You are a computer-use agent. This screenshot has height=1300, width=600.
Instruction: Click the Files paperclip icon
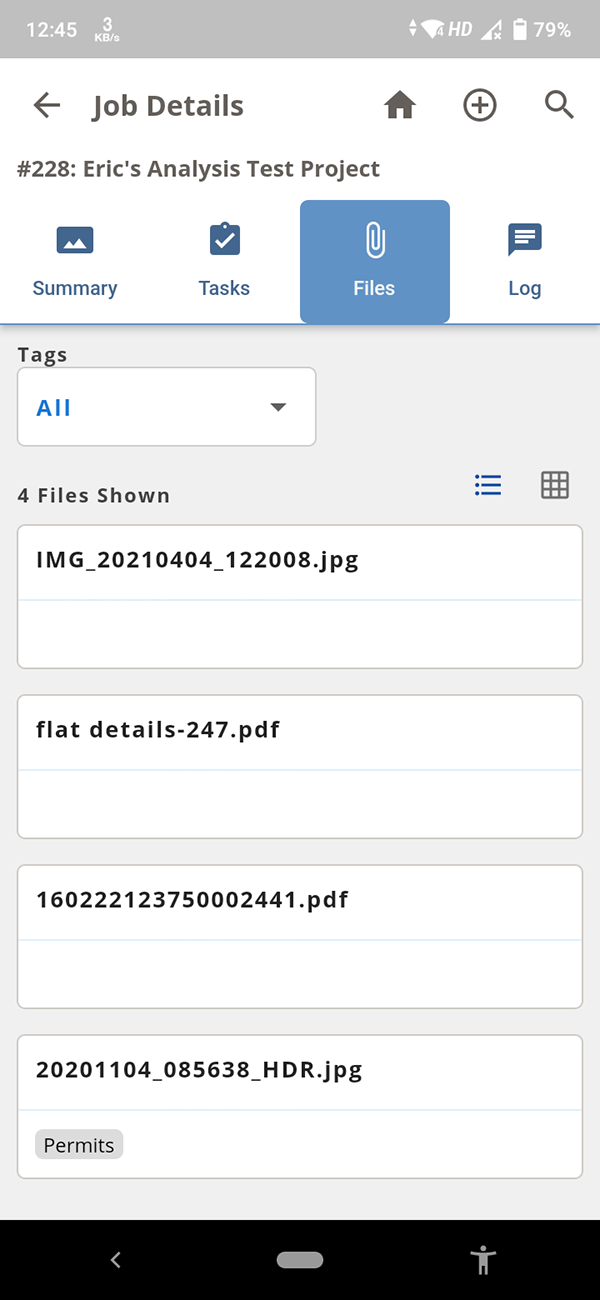pyautogui.click(x=374, y=239)
